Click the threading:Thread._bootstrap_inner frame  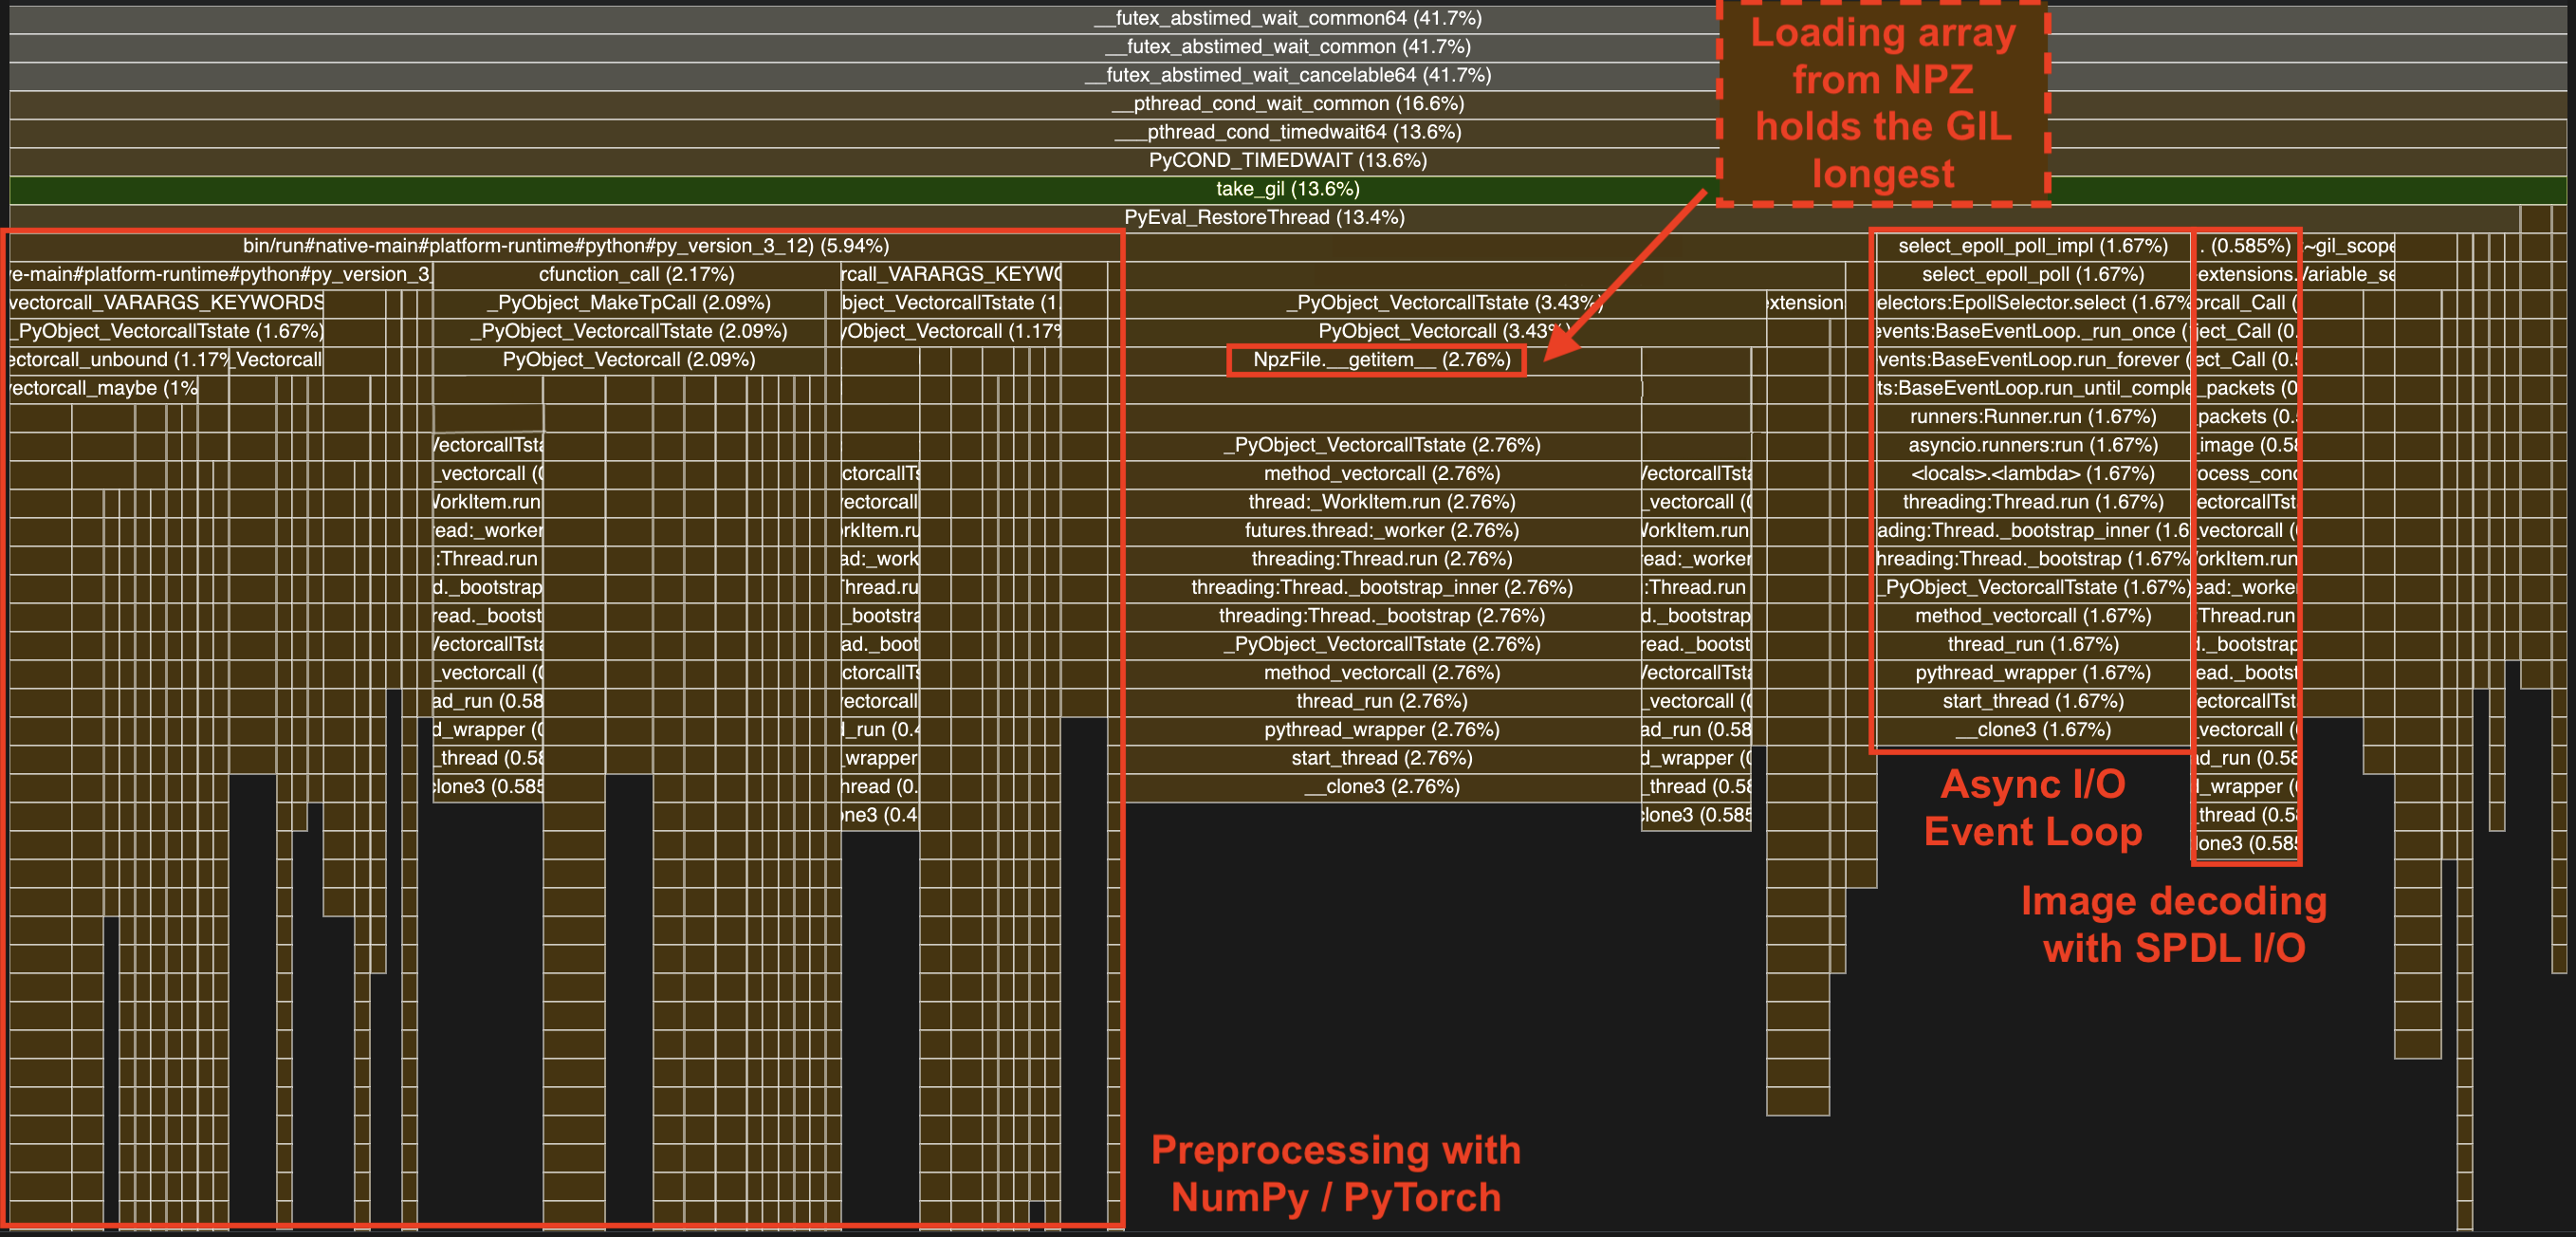point(1375,588)
